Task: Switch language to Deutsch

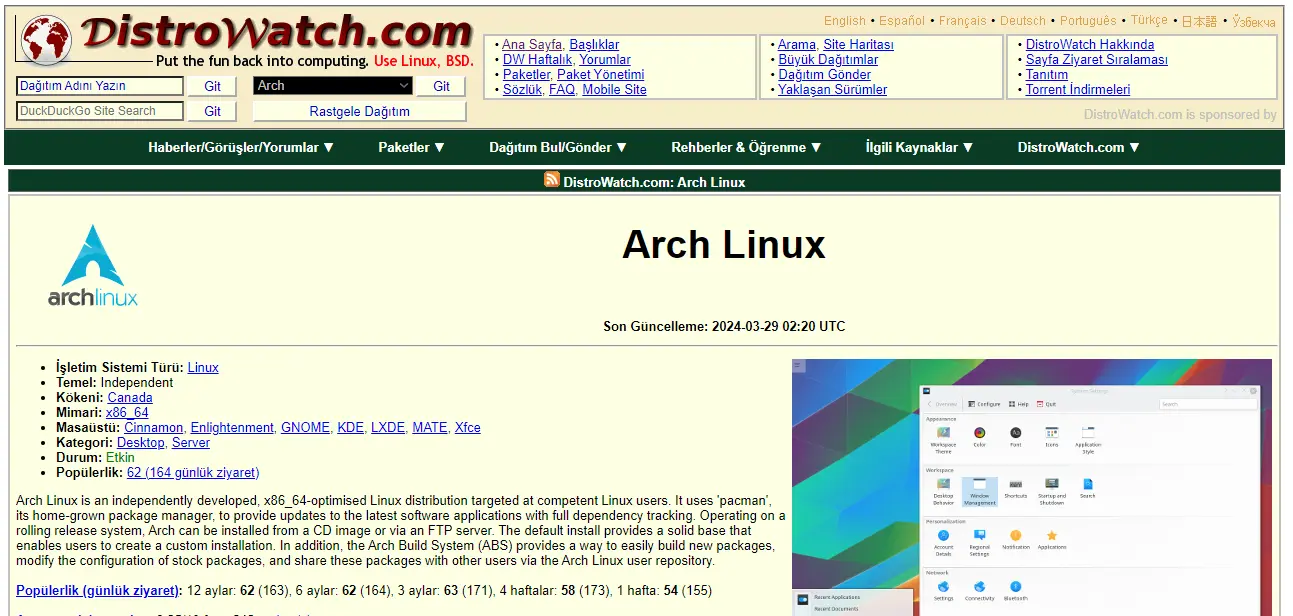Action: click(1023, 21)
